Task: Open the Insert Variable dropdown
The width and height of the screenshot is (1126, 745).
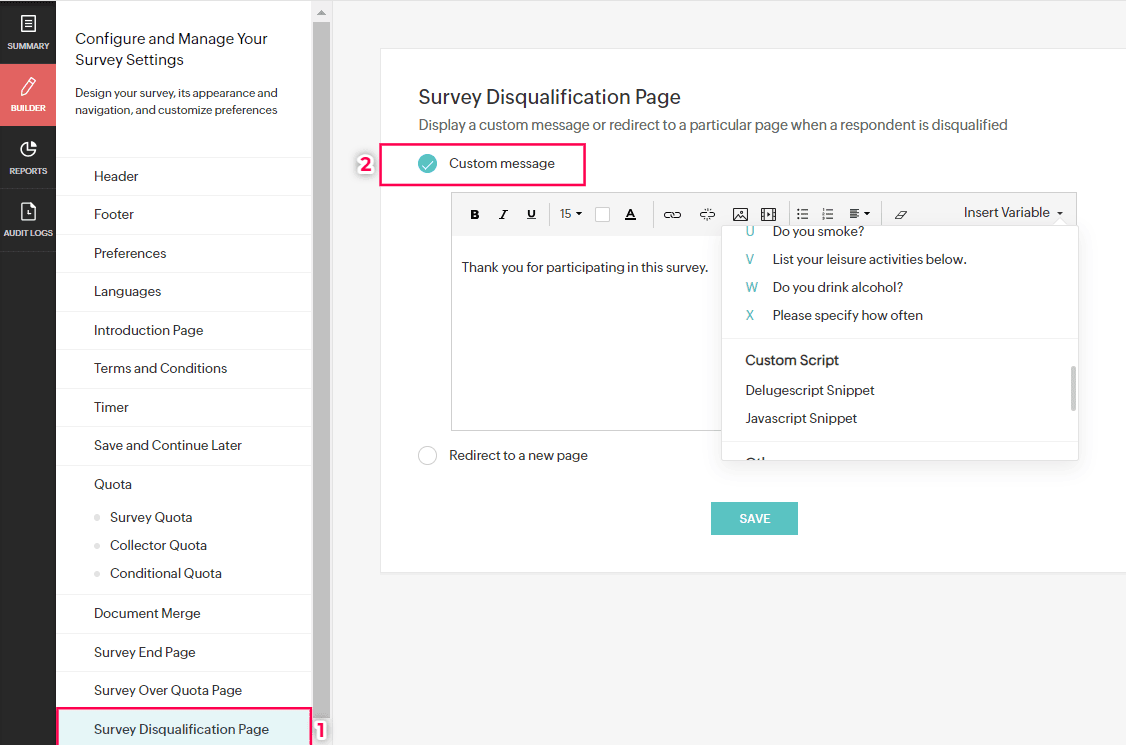Action: coord(1013,213)
